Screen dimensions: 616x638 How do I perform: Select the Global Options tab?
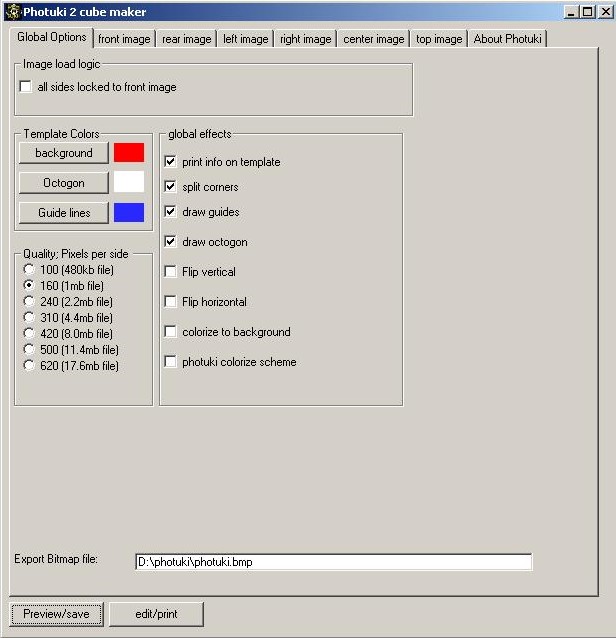click(x=52, y=37)
